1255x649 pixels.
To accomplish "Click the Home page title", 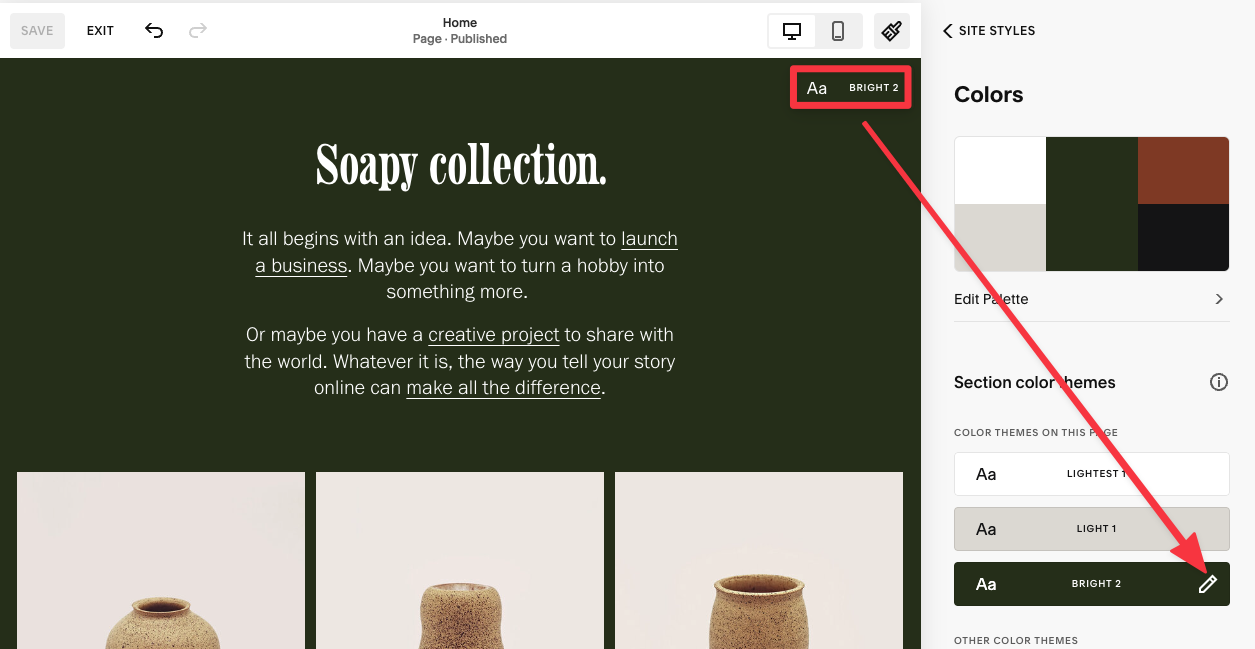I will pyautogui.click(x=459, y=22).
